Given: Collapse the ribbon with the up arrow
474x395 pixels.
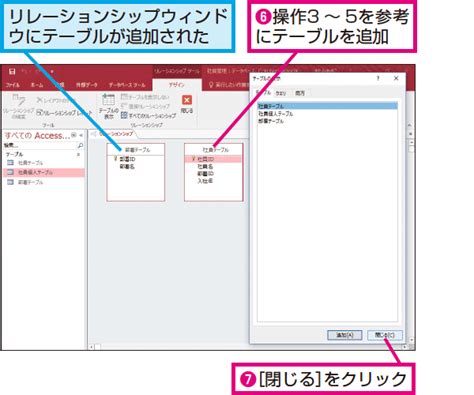Looking at the screenshot, I should pyautogui.click(x=410, y=125).
